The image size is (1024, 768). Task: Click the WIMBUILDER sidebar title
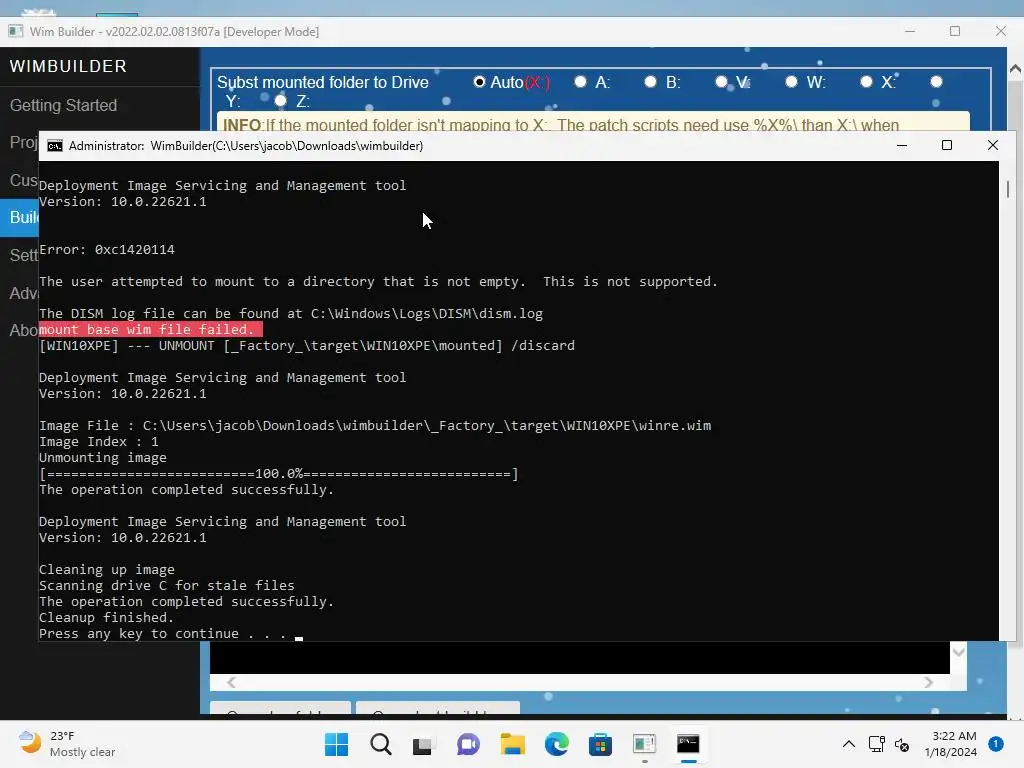coord(68,66)
